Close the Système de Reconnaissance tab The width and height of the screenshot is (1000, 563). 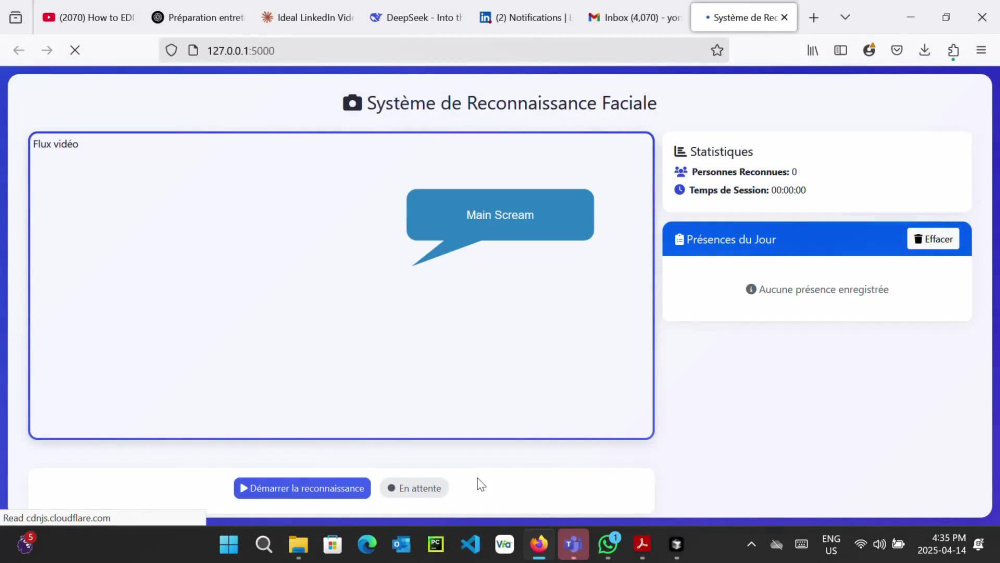(x=784, y=17)
